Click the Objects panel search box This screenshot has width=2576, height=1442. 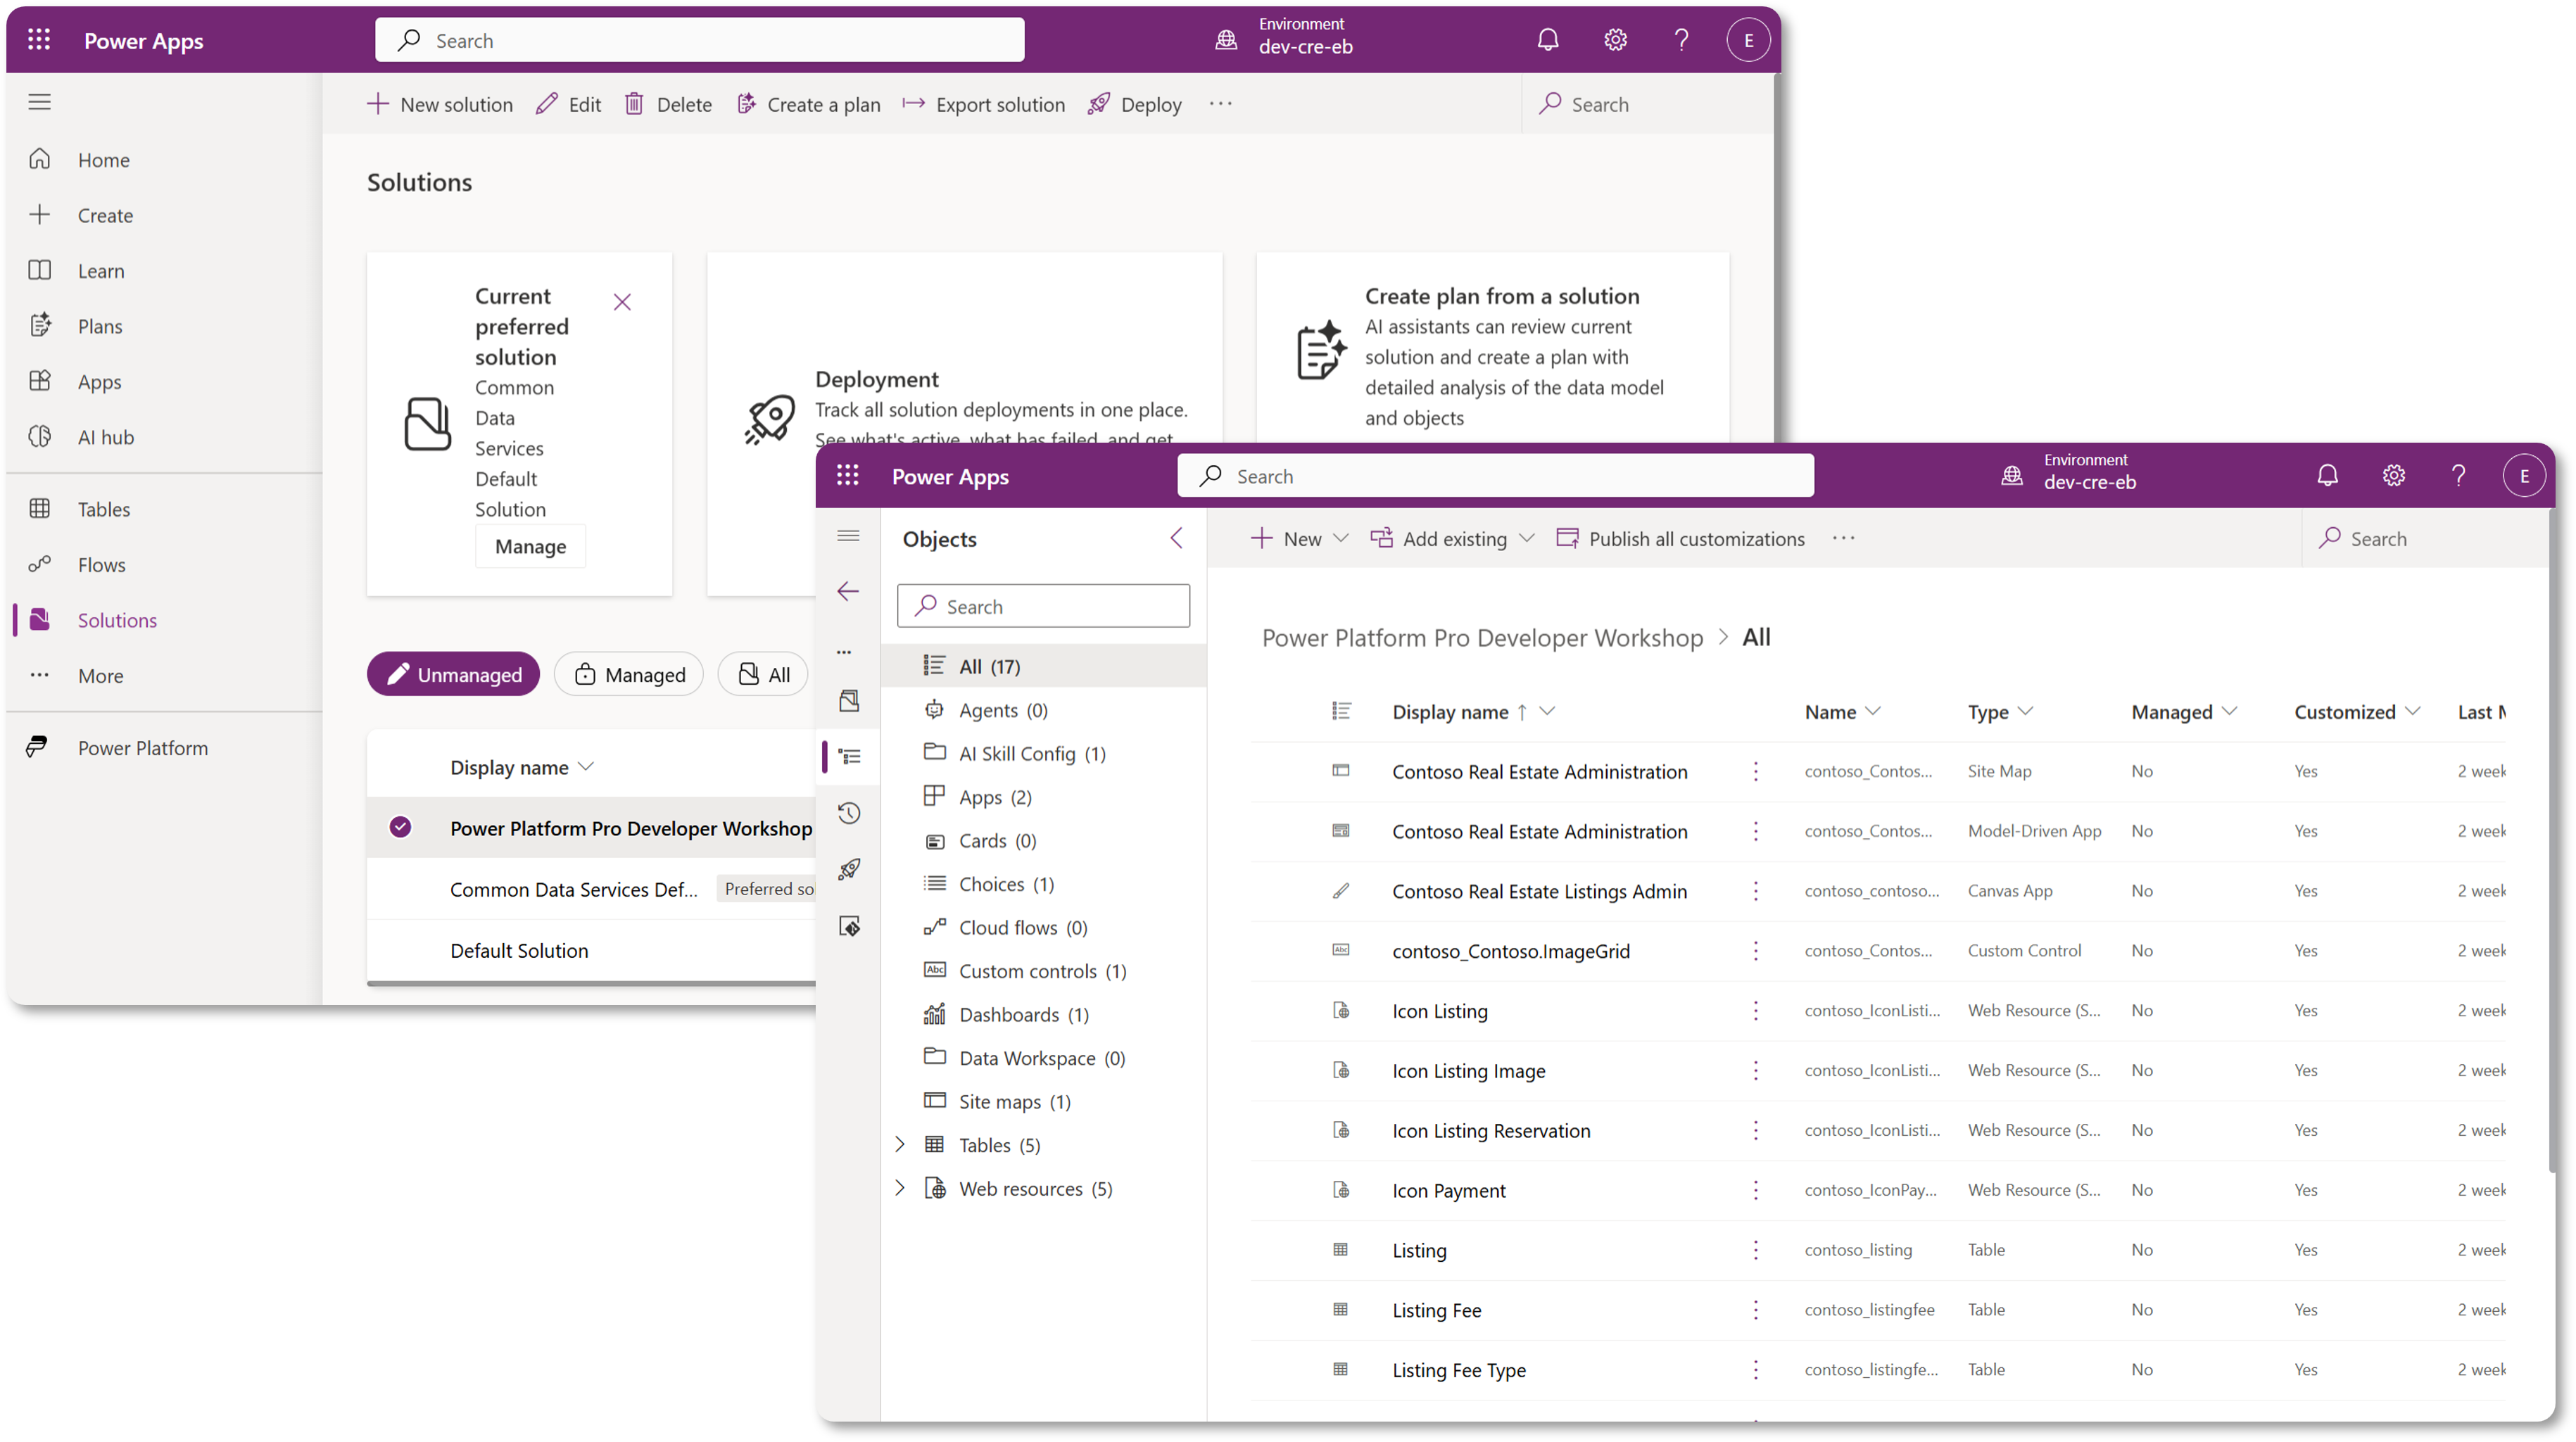pos(1043,606)
